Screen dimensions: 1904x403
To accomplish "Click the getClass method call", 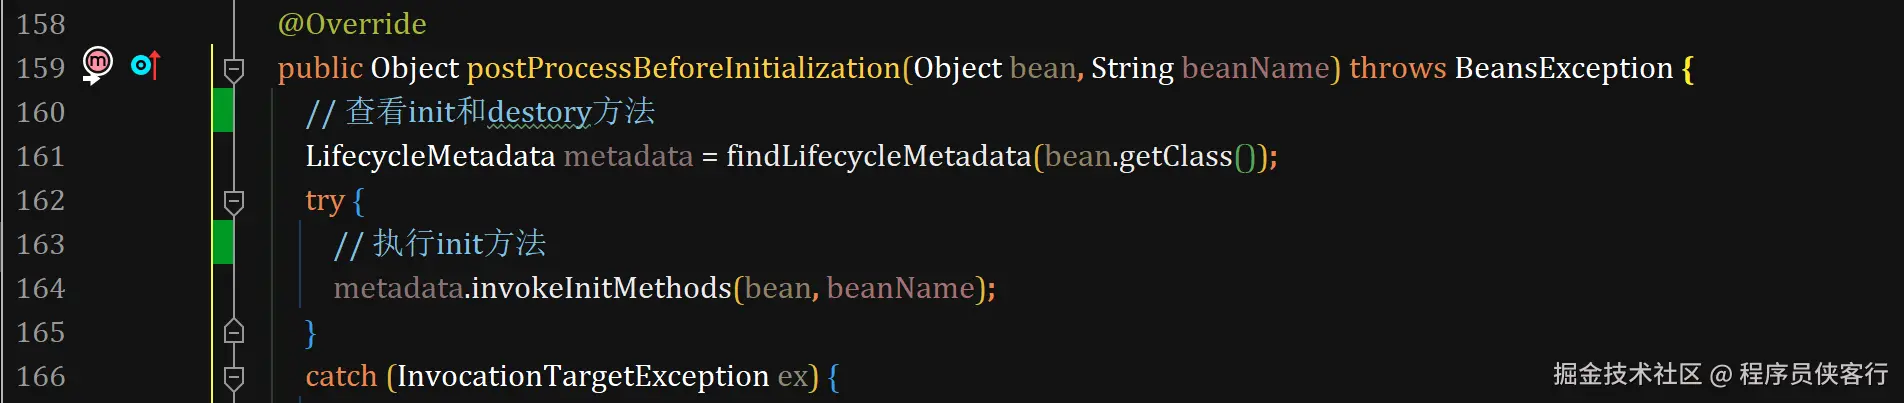I will coord(1176,156).
